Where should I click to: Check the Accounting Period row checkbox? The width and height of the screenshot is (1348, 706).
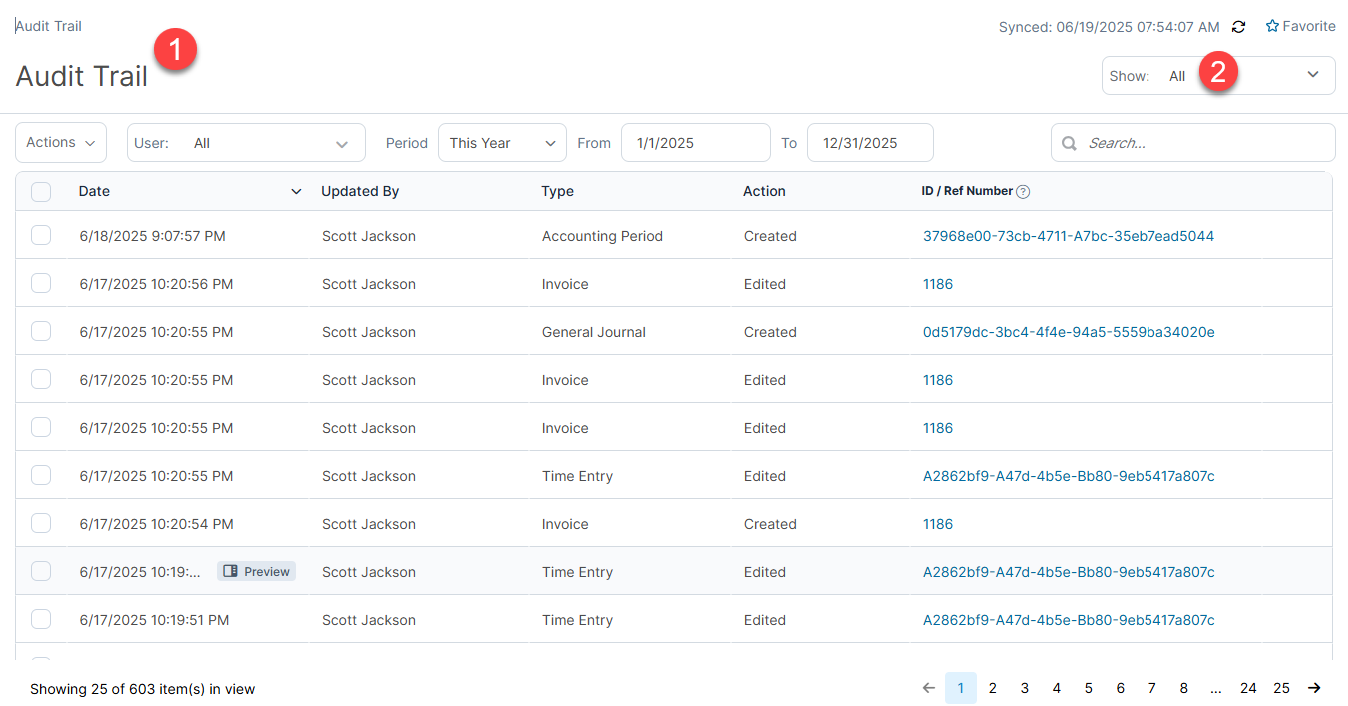pos(41,235)
